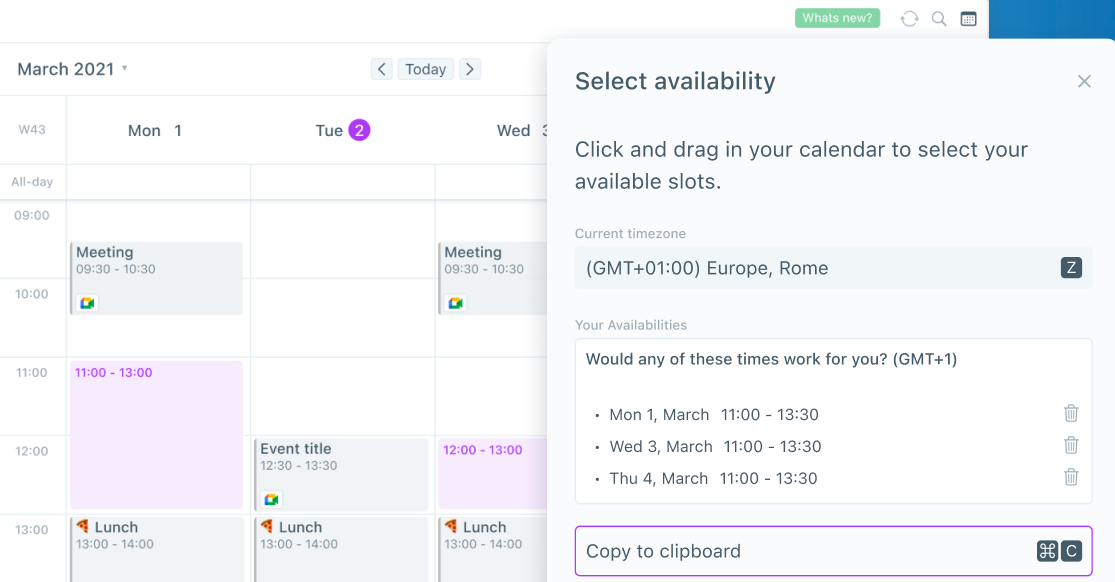Click the Z keyboard shortcut badge
1115x582 pixels.
1071,268
